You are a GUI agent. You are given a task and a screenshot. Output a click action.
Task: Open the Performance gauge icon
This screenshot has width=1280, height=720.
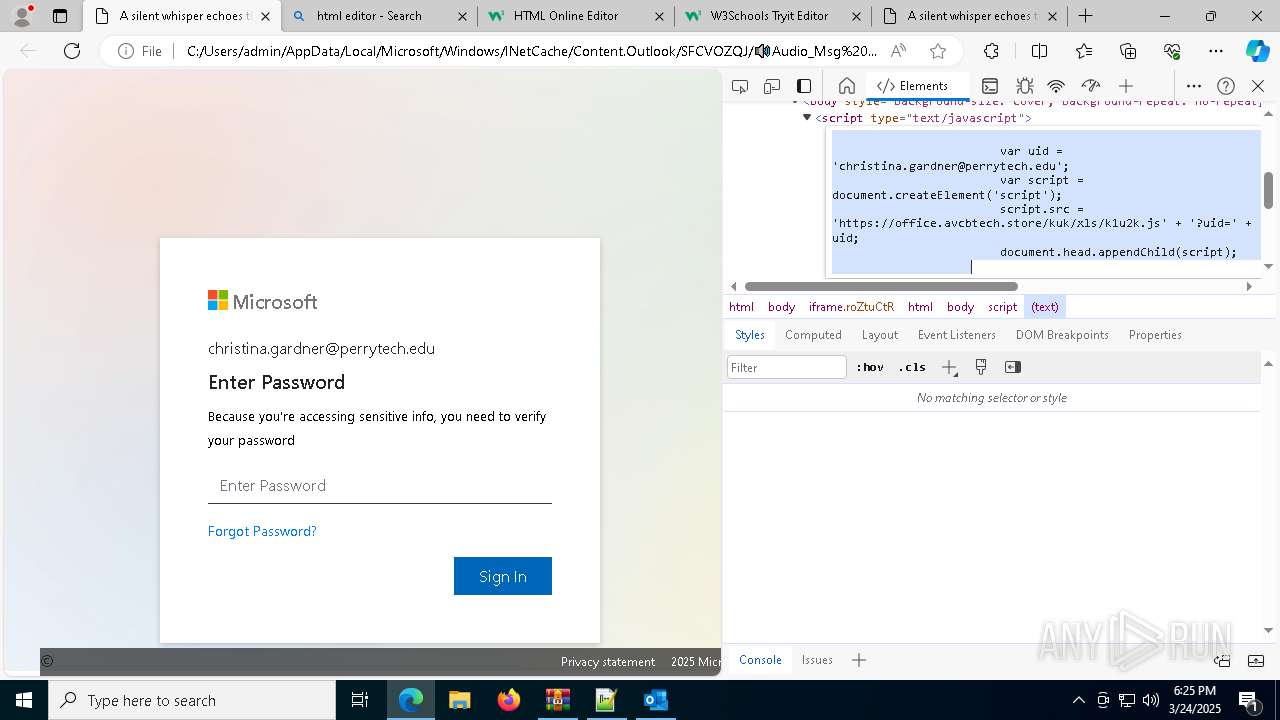pos(1091,86)
